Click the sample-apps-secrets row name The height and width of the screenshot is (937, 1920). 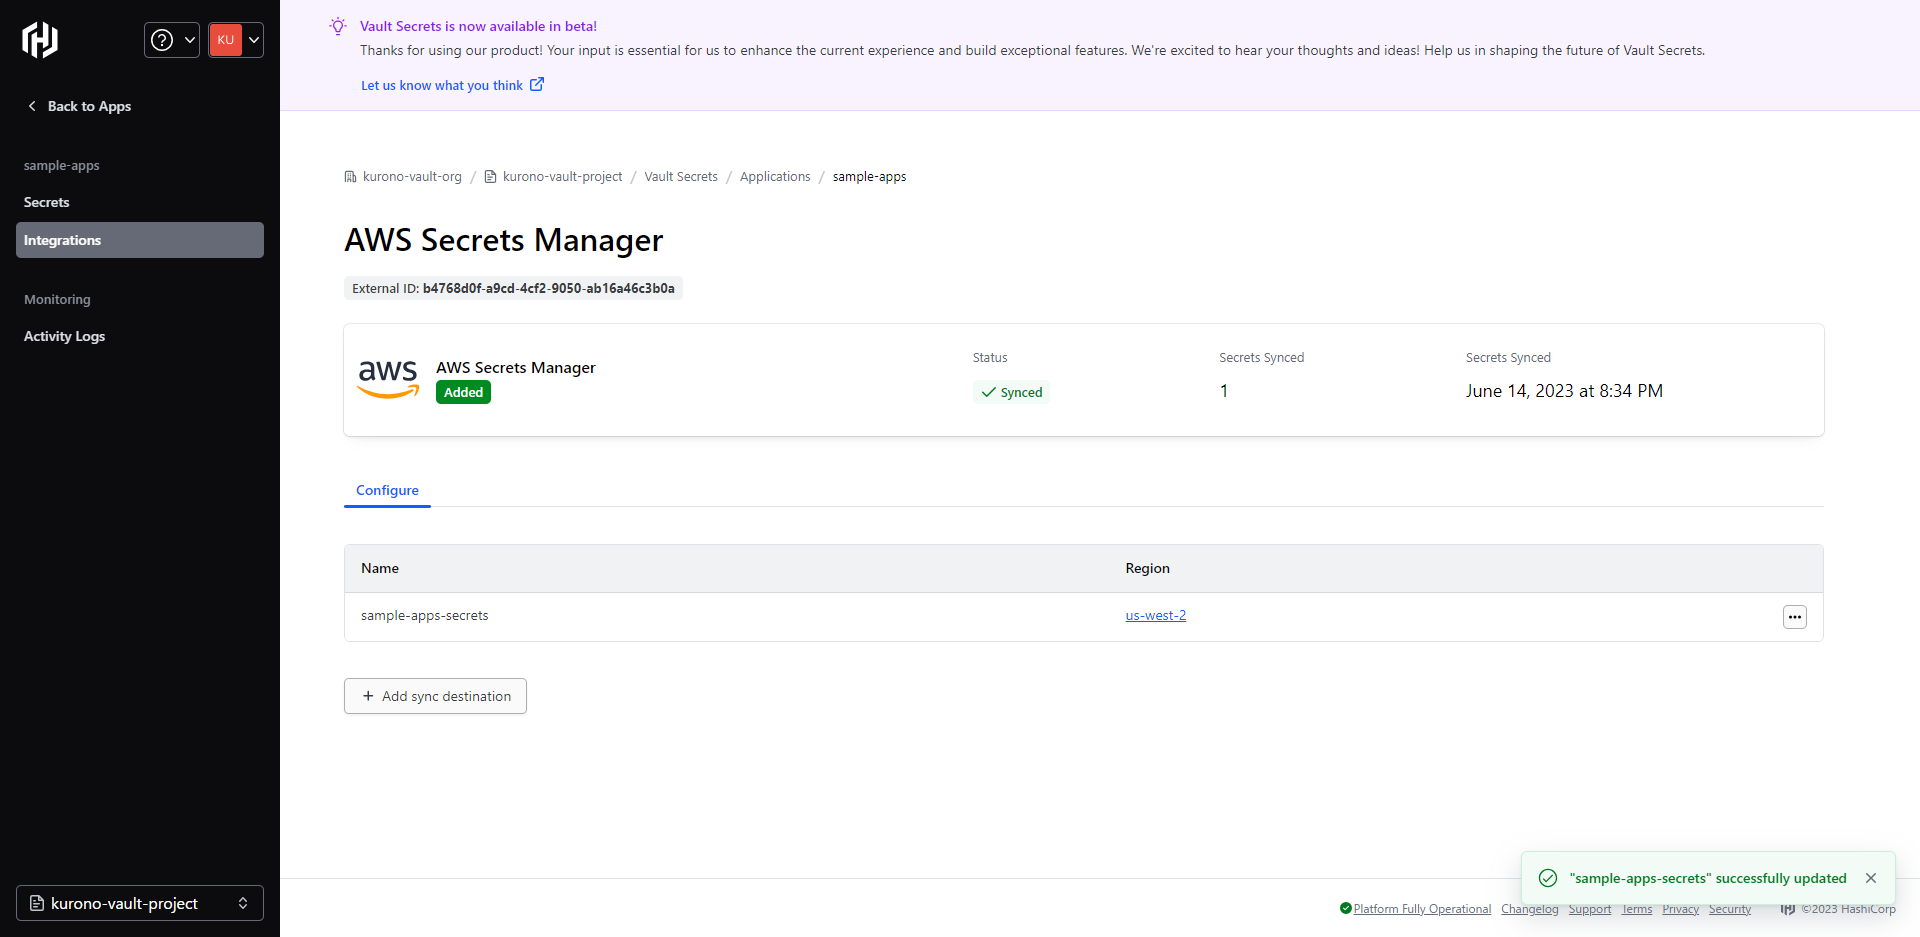tap(425, 616)
